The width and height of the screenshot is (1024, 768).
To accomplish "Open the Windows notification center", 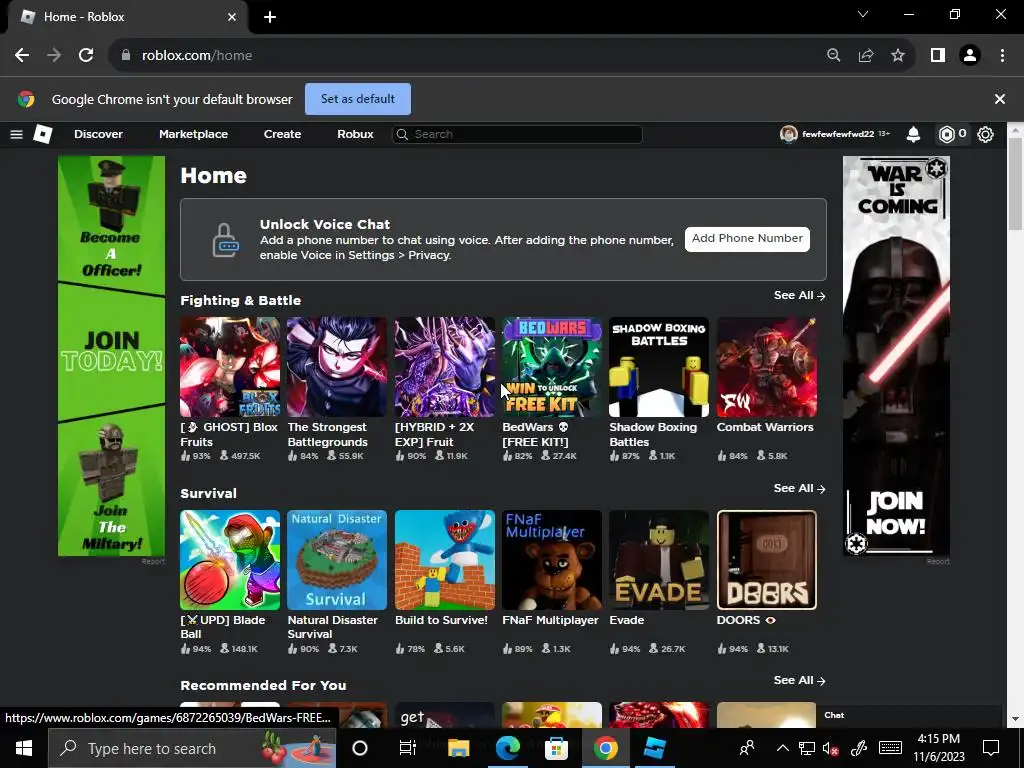I will point(991,748).
